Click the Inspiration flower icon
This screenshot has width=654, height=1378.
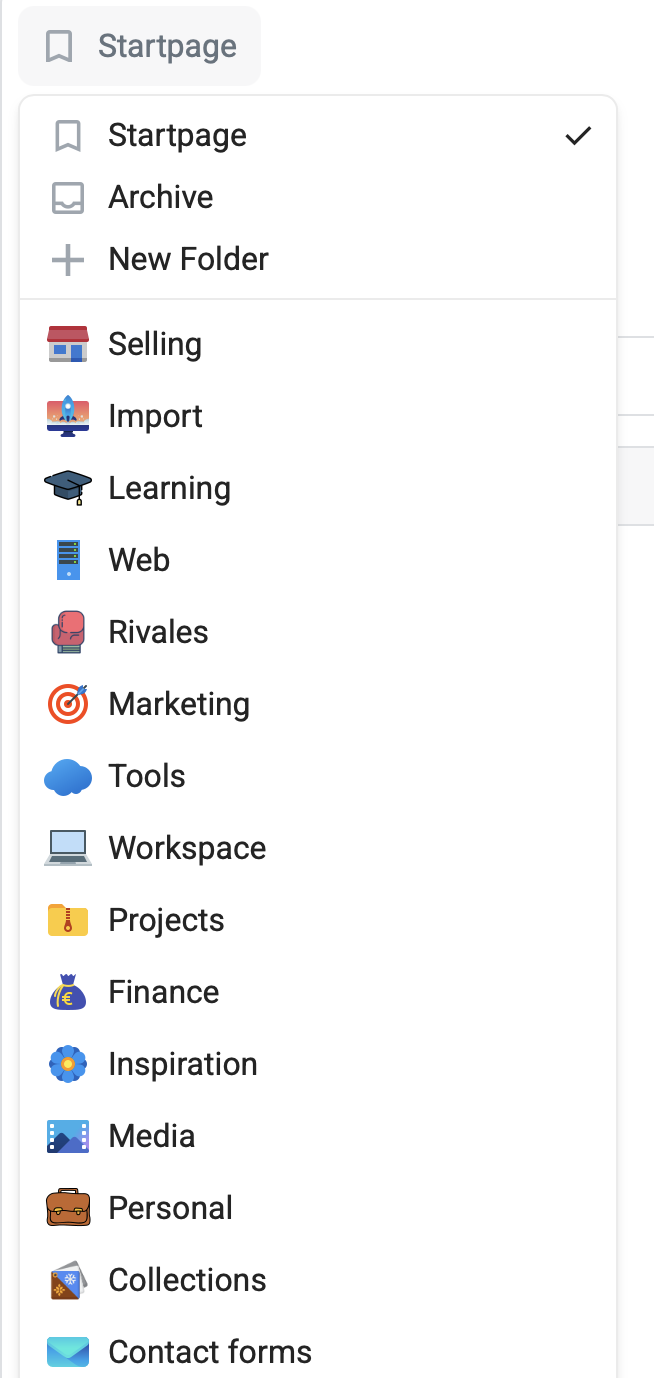68,1064
